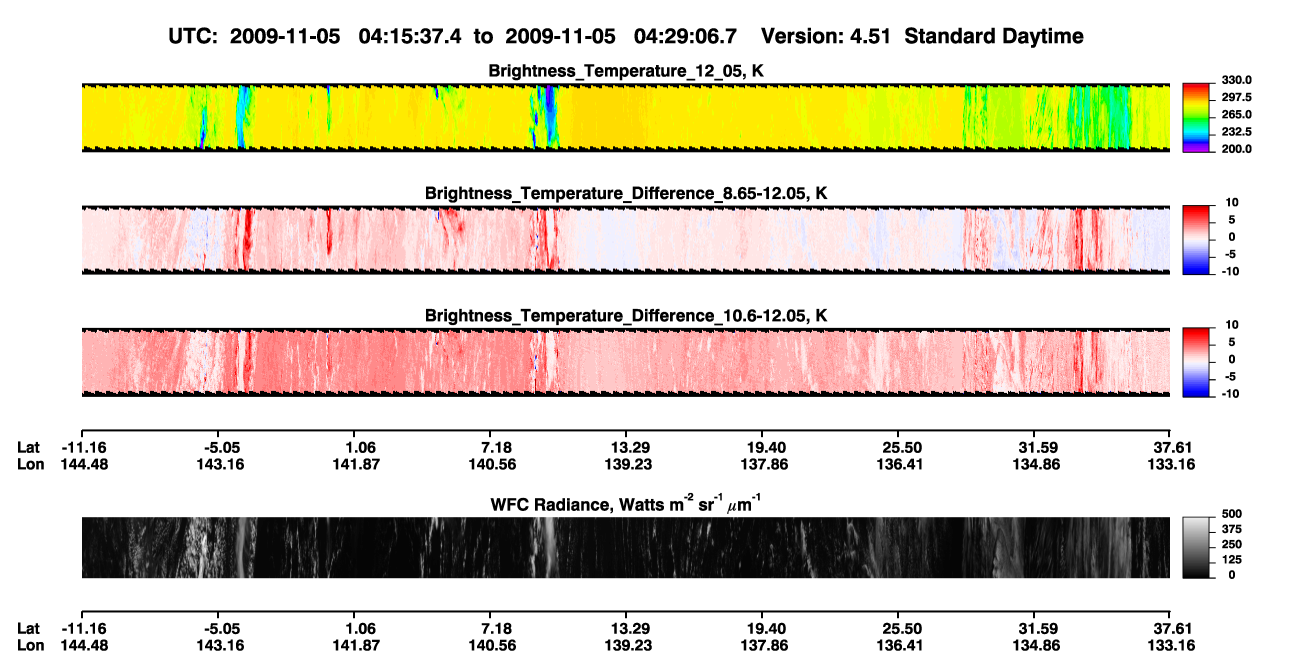Click latitude '13.29' under the 10.6-12.05 panel
The height and width of the screenshot is (667, 1300).
coord(626,447)
